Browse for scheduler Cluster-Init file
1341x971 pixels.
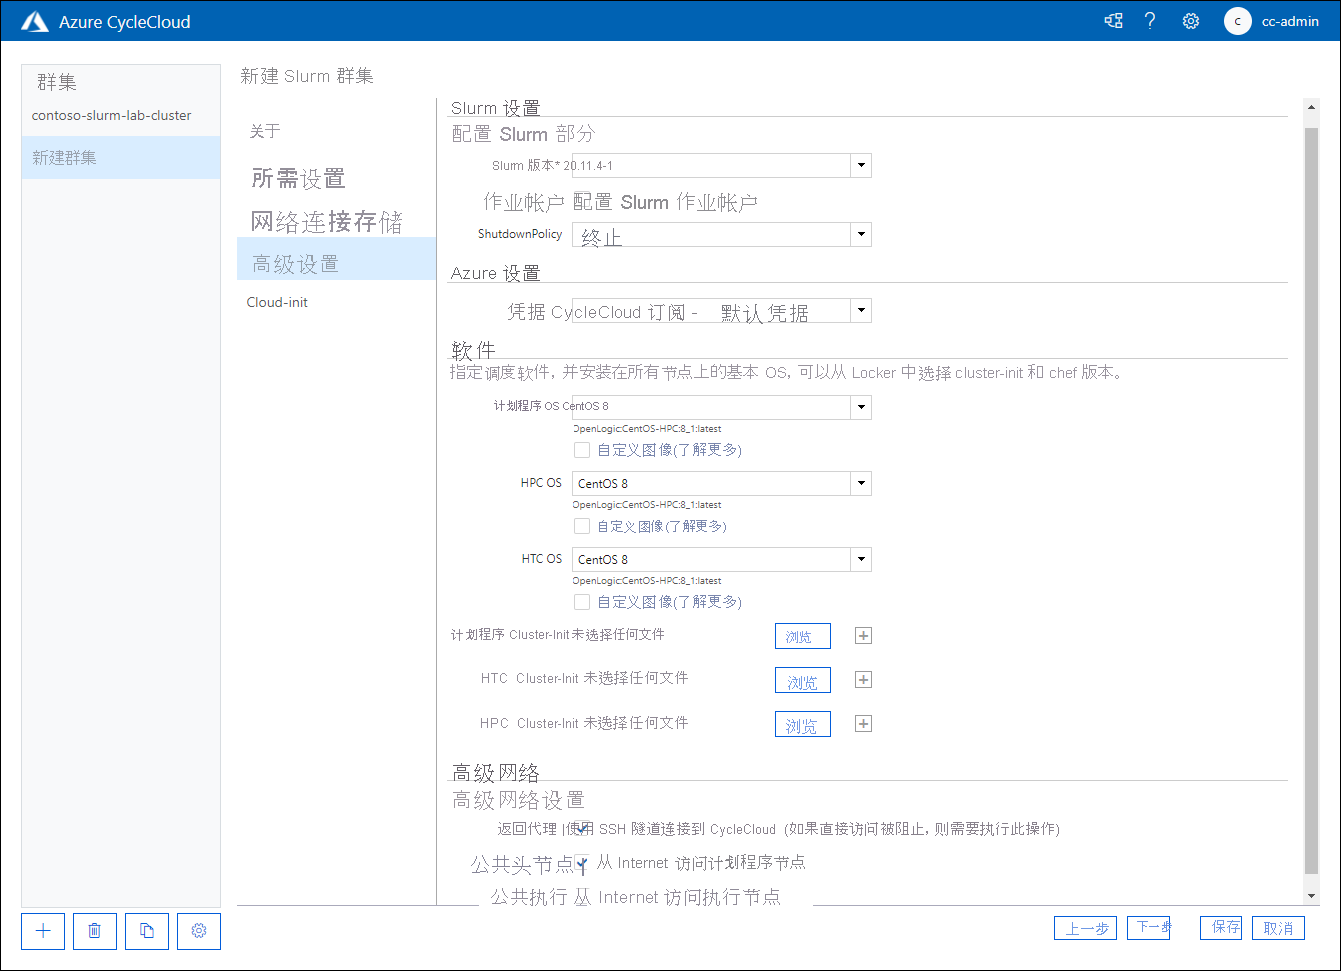coord(803,636)
